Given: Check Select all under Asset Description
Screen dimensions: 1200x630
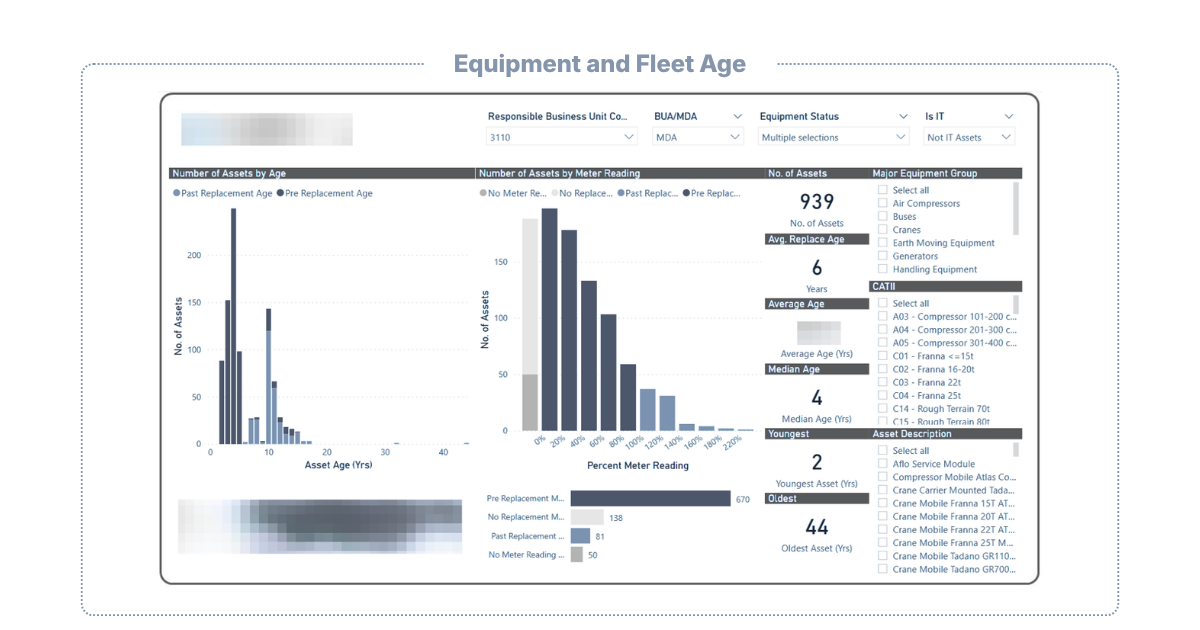Looking at the screenshot, I should click(883, 450).
